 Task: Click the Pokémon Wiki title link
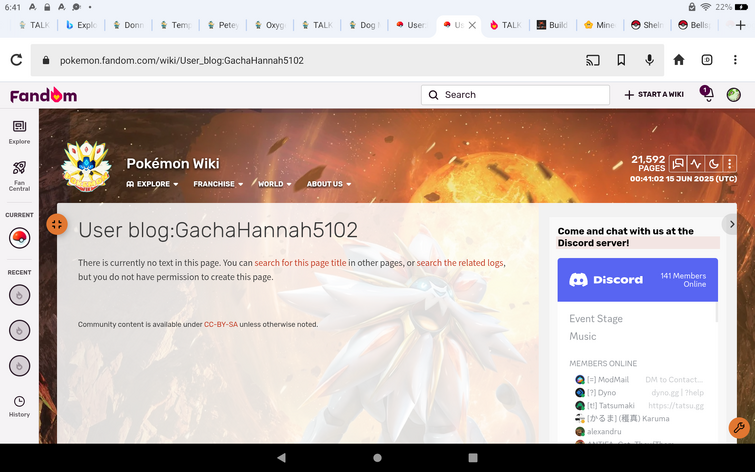(173, 164)
